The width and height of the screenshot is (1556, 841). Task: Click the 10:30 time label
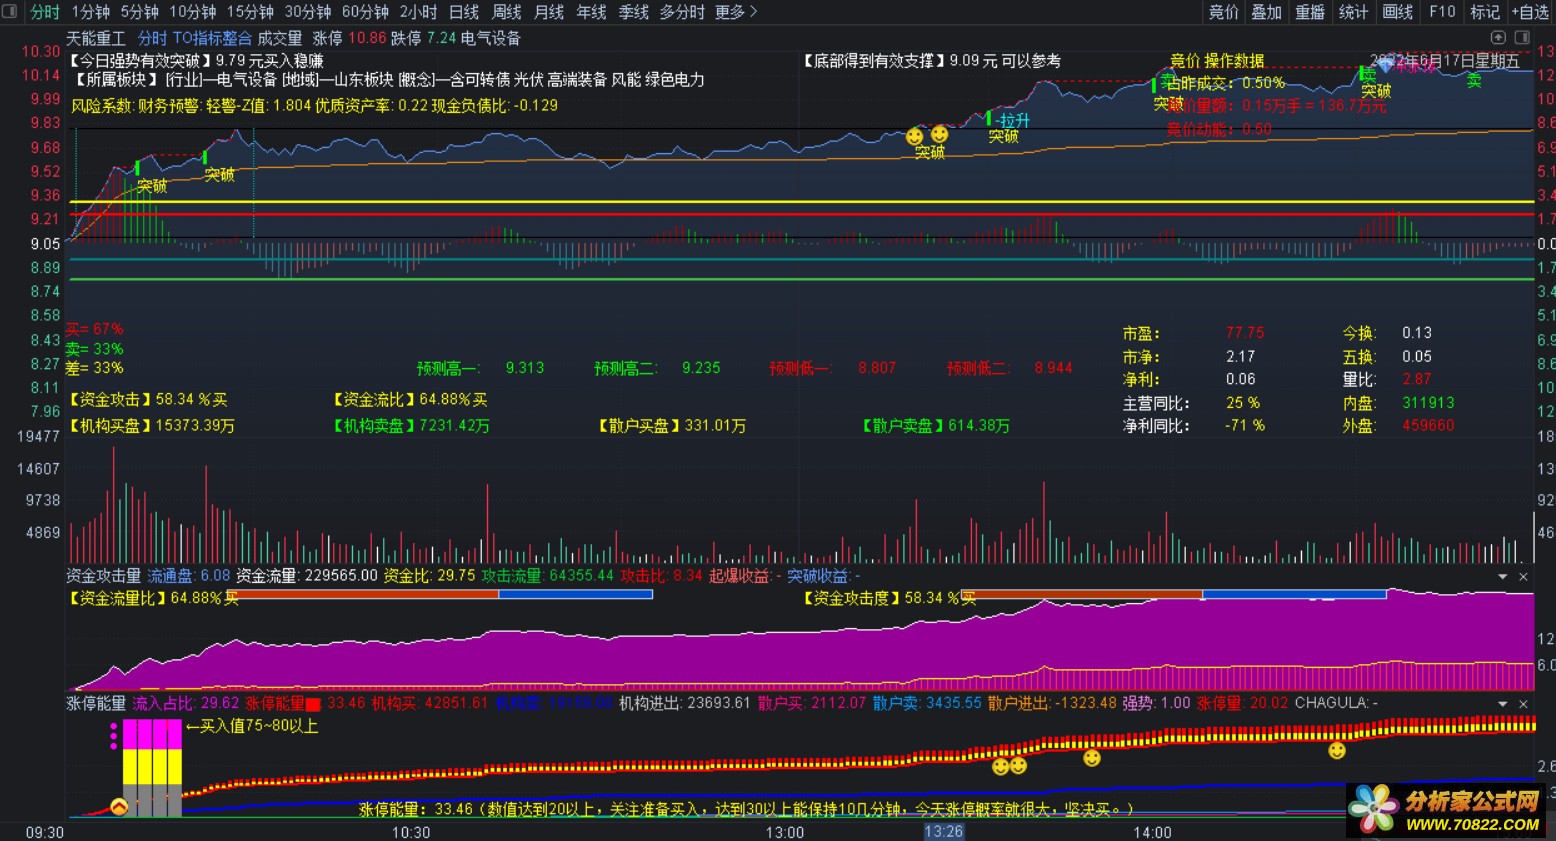click(411, 832)
